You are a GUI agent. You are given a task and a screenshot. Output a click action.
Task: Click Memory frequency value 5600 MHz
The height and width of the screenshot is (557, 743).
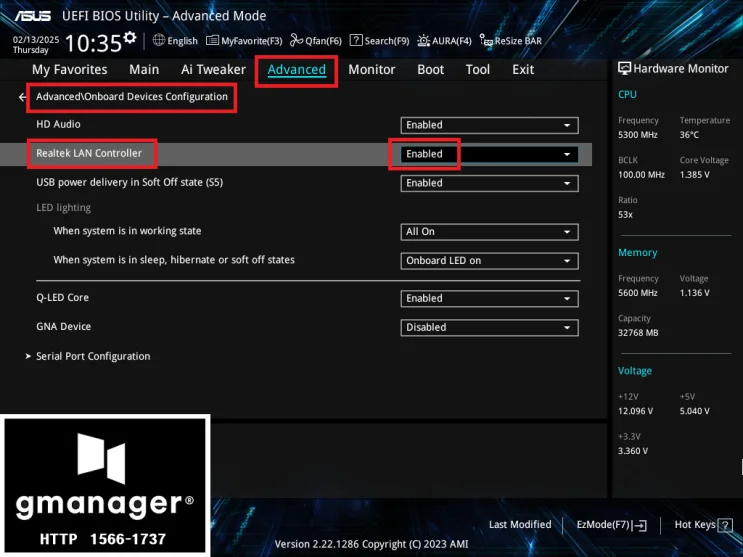click(x=638, y=293)
